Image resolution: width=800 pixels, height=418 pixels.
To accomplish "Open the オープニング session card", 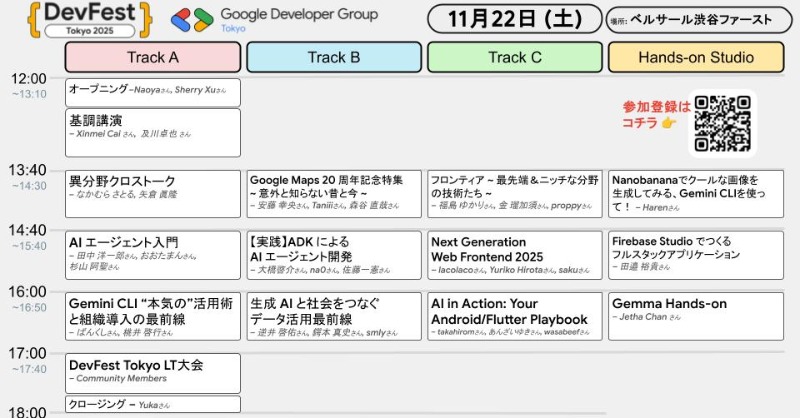I will click(x=153, y=92).
